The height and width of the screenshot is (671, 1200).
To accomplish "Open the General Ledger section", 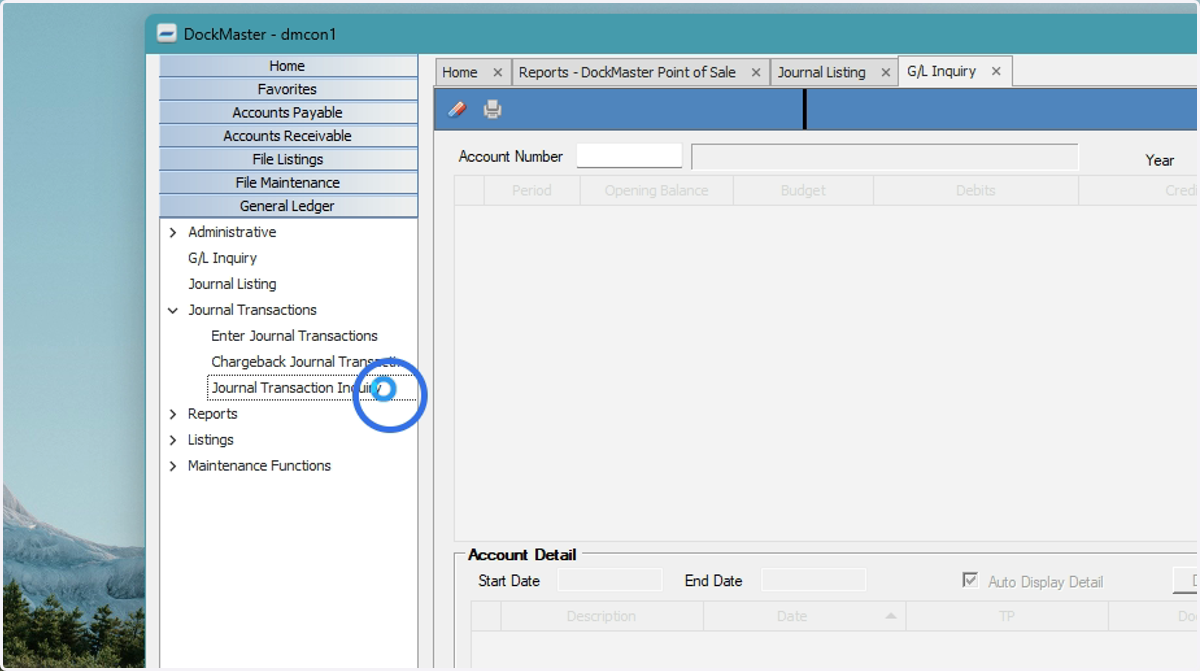I will (x=288, y=206).
